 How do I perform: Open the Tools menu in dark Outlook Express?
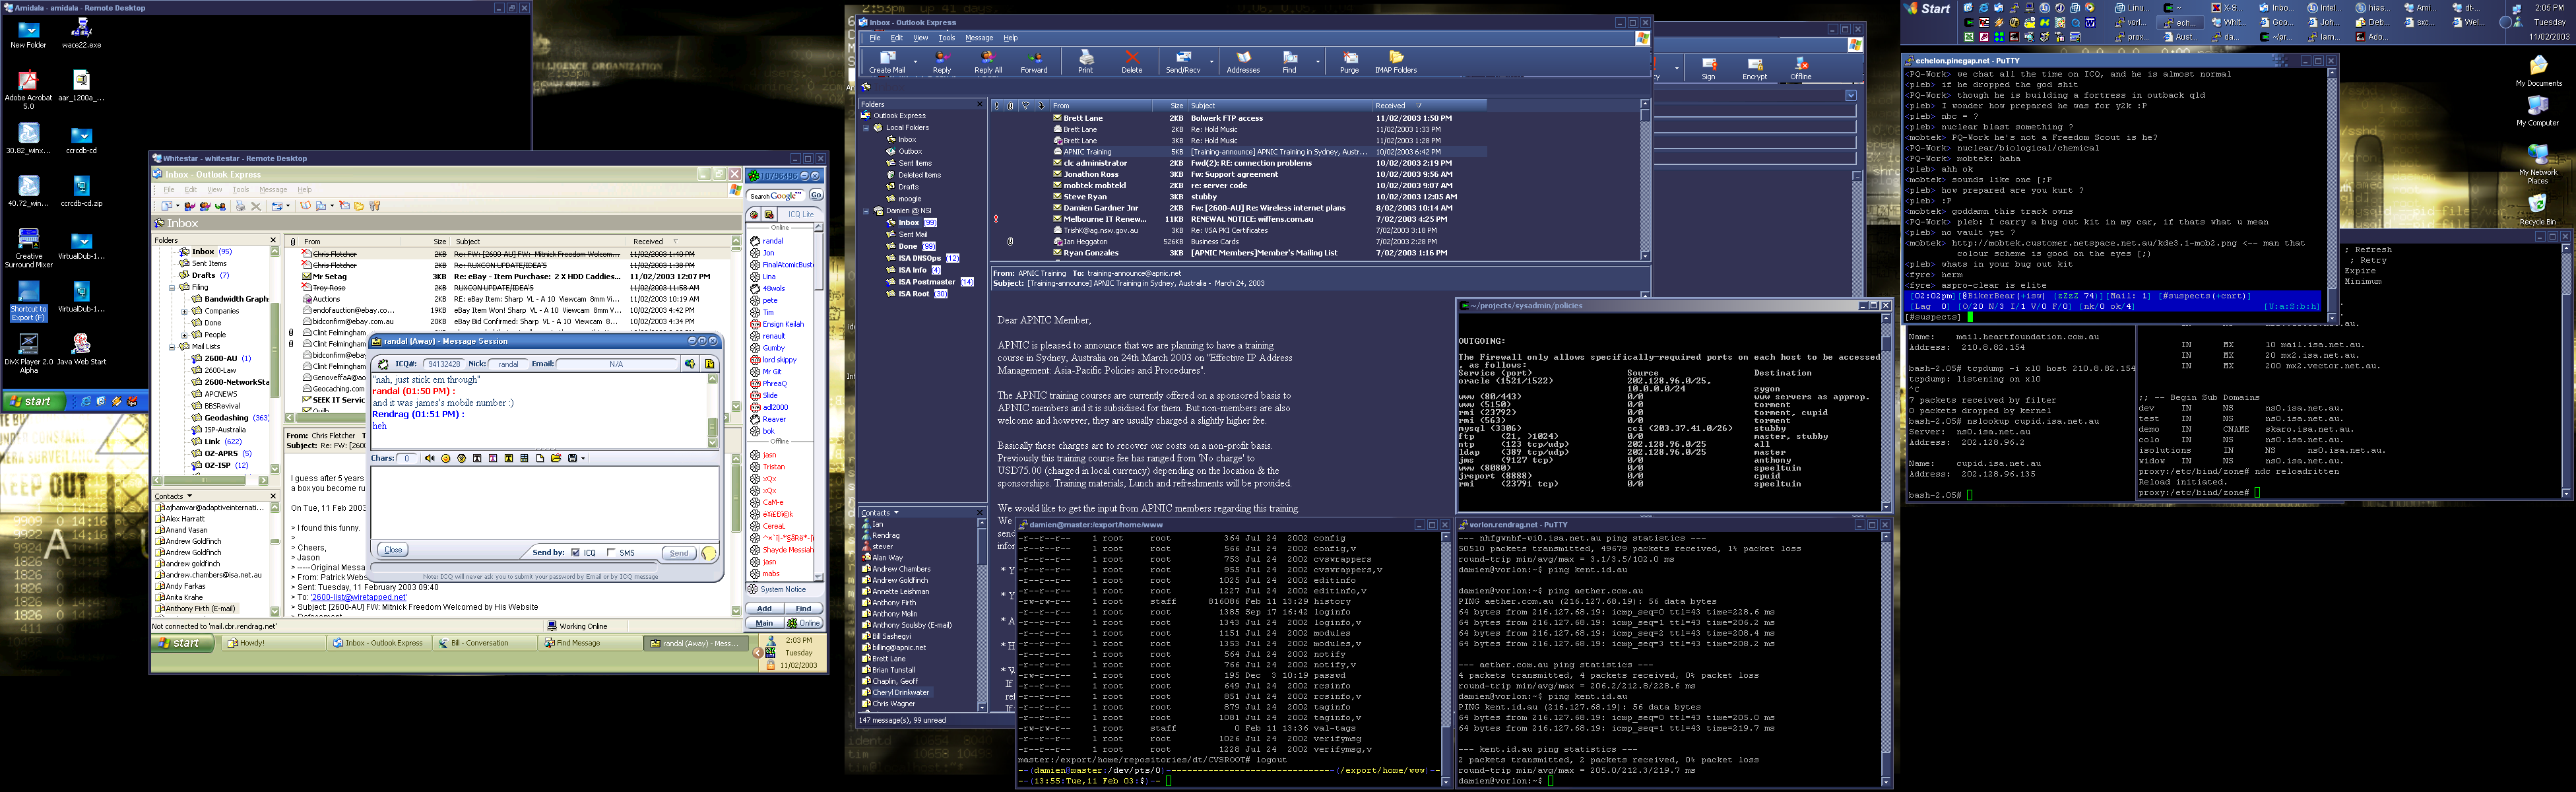click(946, 38)
